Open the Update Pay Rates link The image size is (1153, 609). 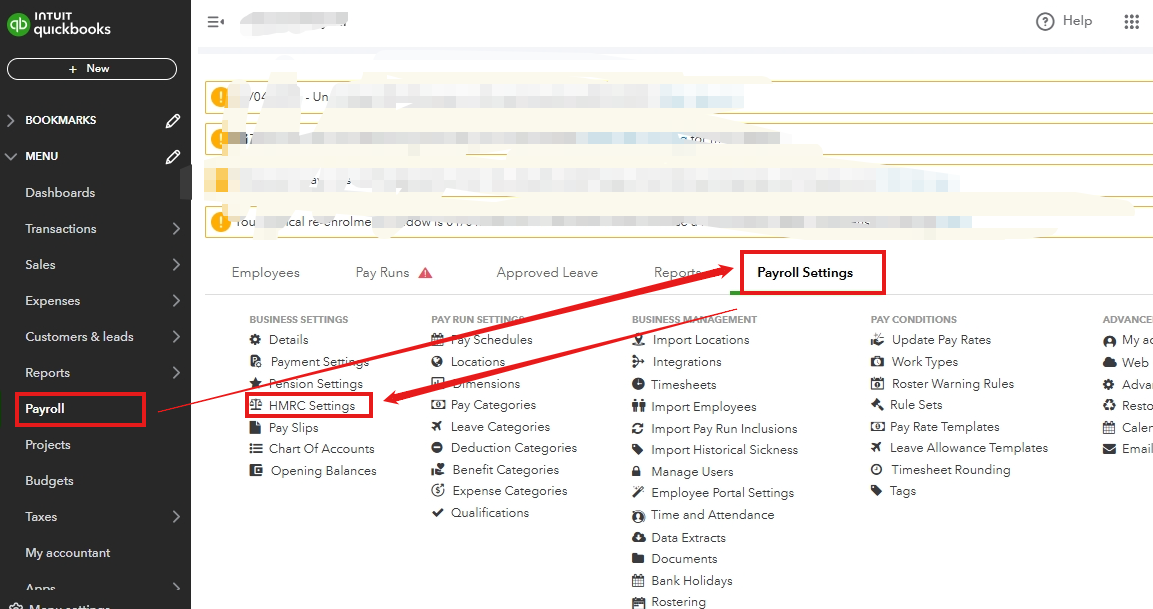(x=941, y=340)
